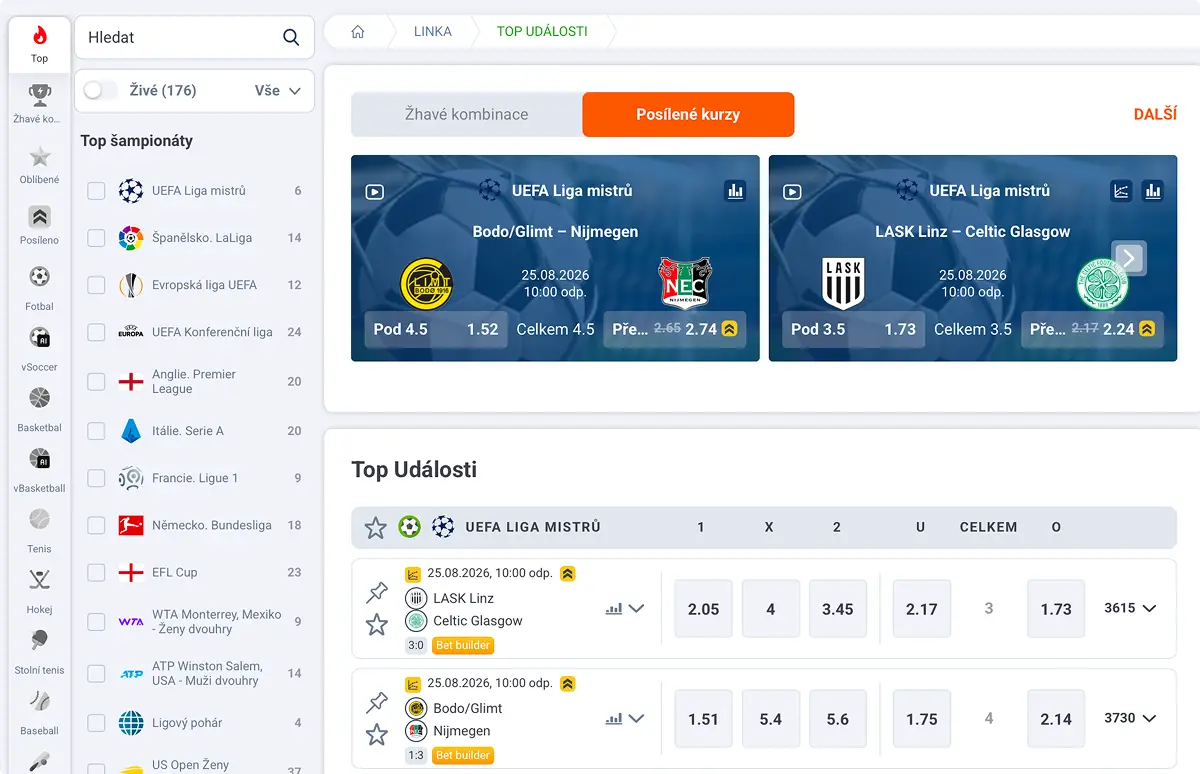This screenshot has width=1200, height=774.
Task: Check the Itálie. Serie A box
Action: pyautogui.click(x=96, y=431)
